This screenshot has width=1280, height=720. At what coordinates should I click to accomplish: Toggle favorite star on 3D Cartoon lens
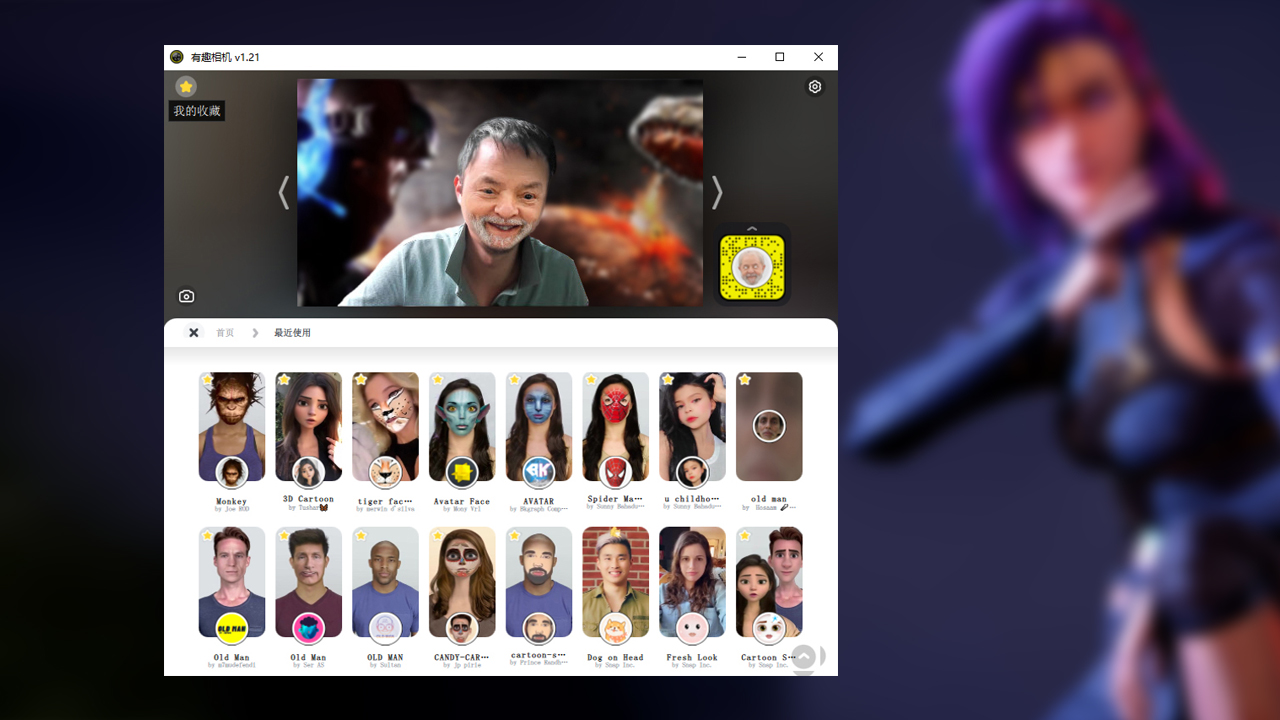click(x=284, y=380)
